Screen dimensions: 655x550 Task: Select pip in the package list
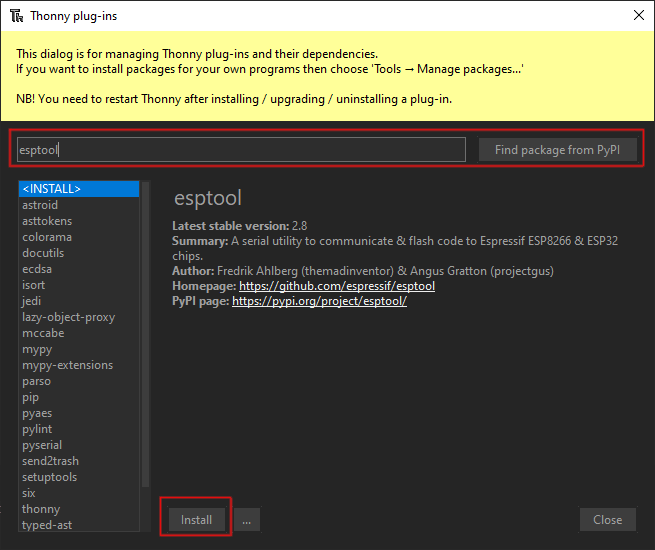[79, 397]
